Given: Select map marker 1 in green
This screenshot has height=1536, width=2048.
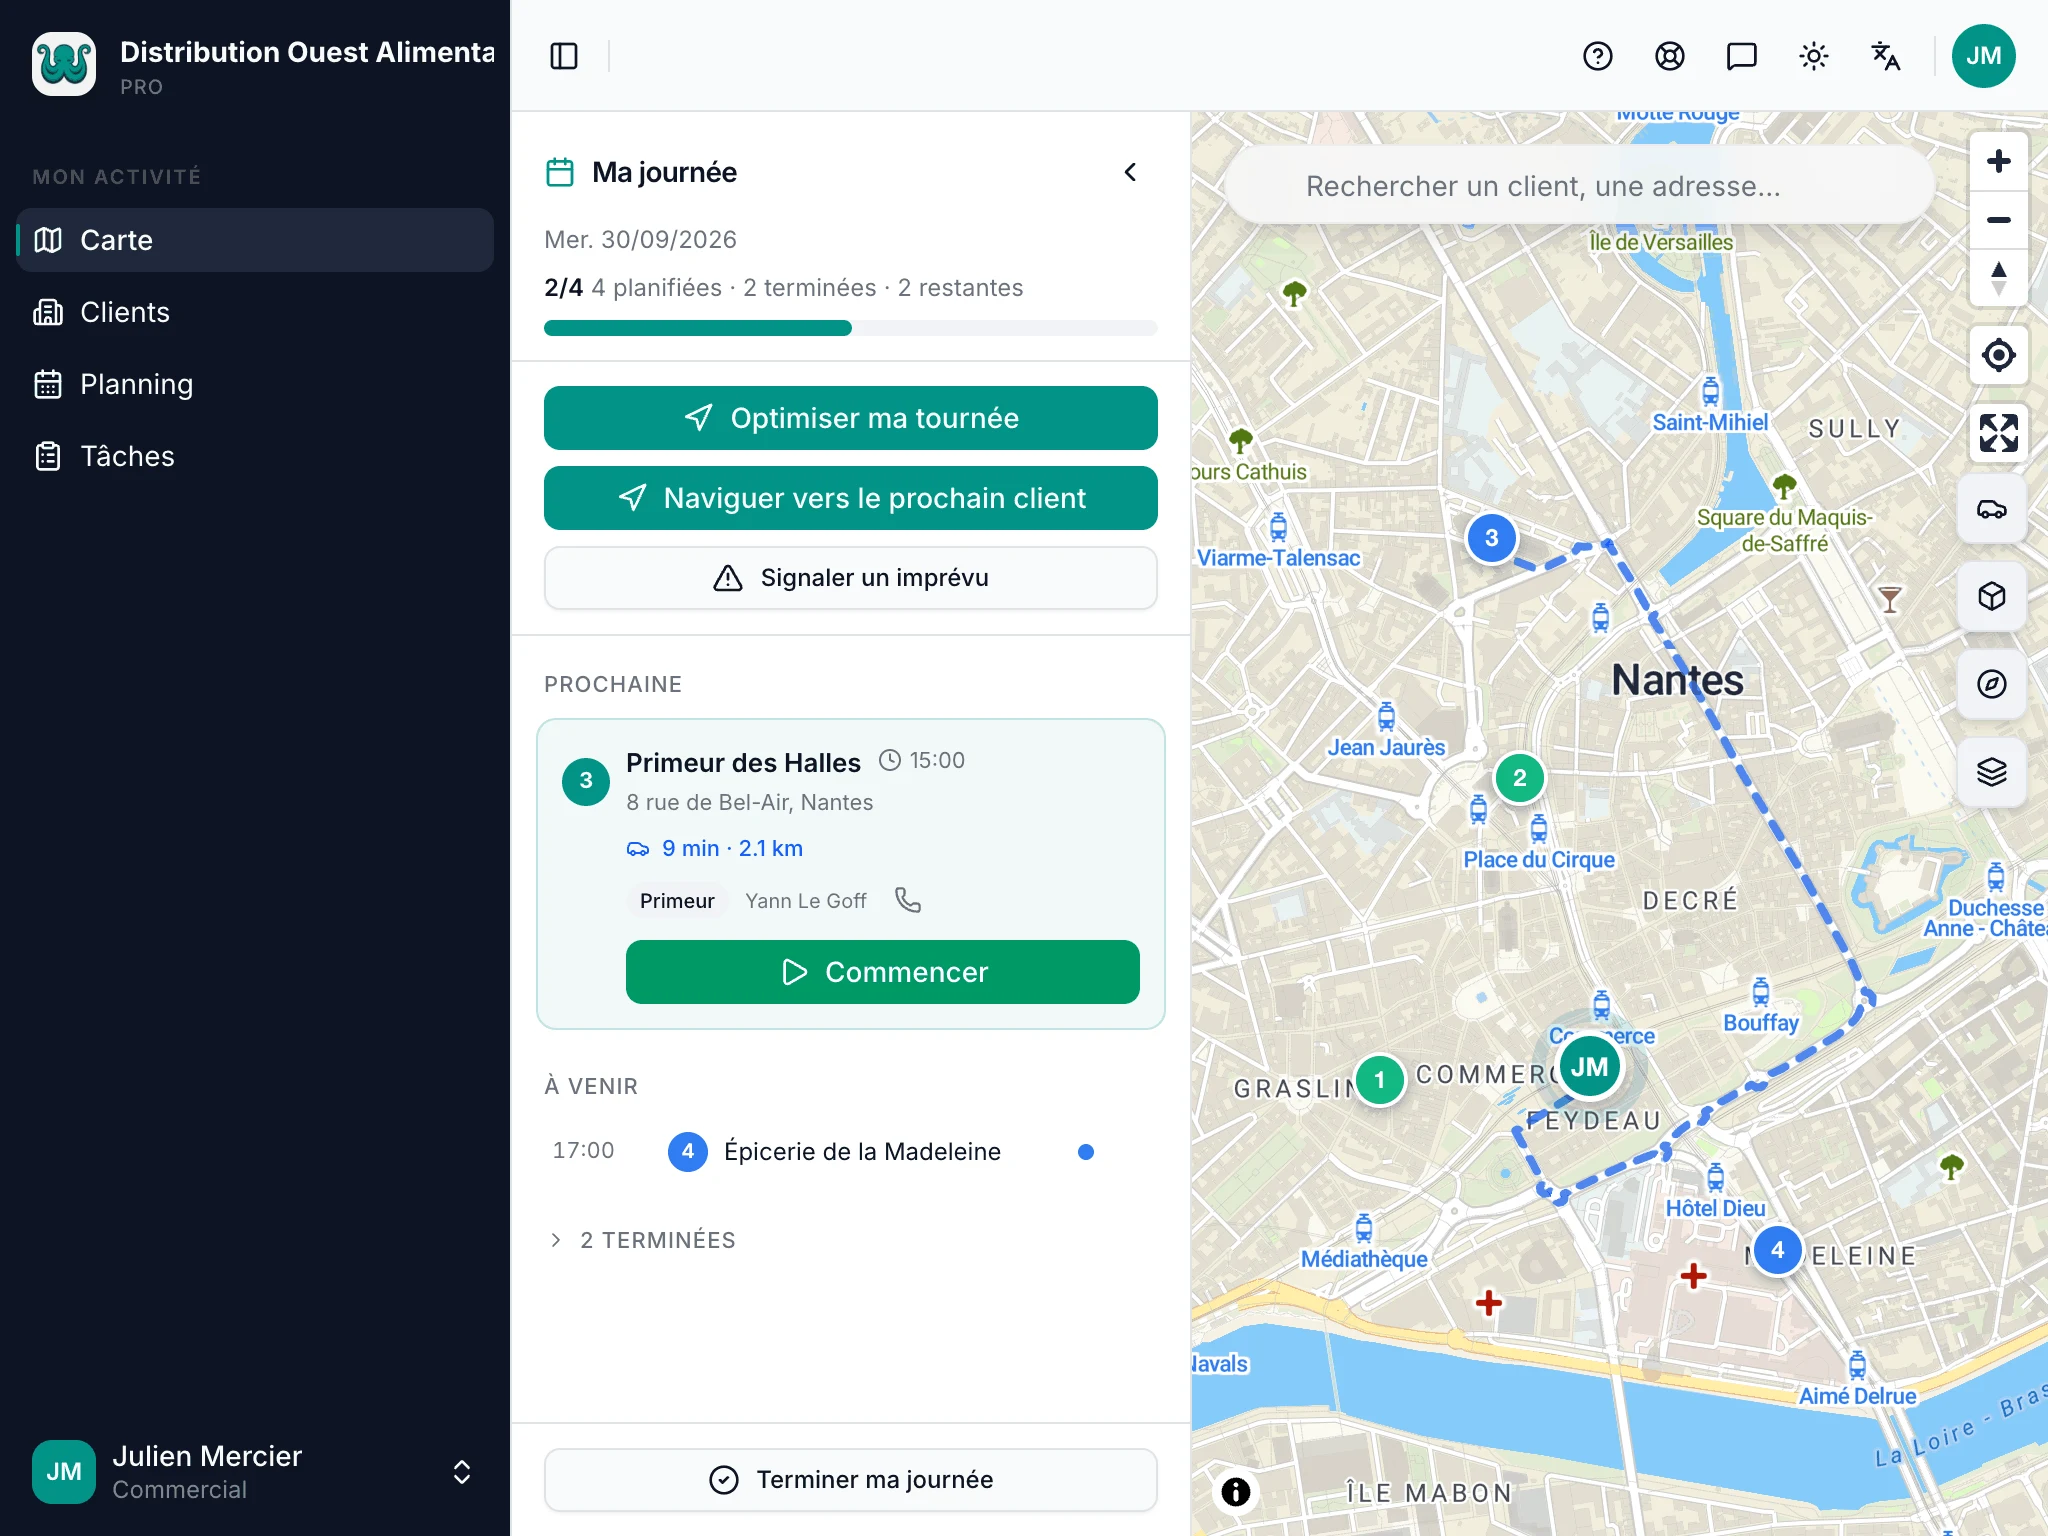Looking at the screenshot, I should 1380,1080.
